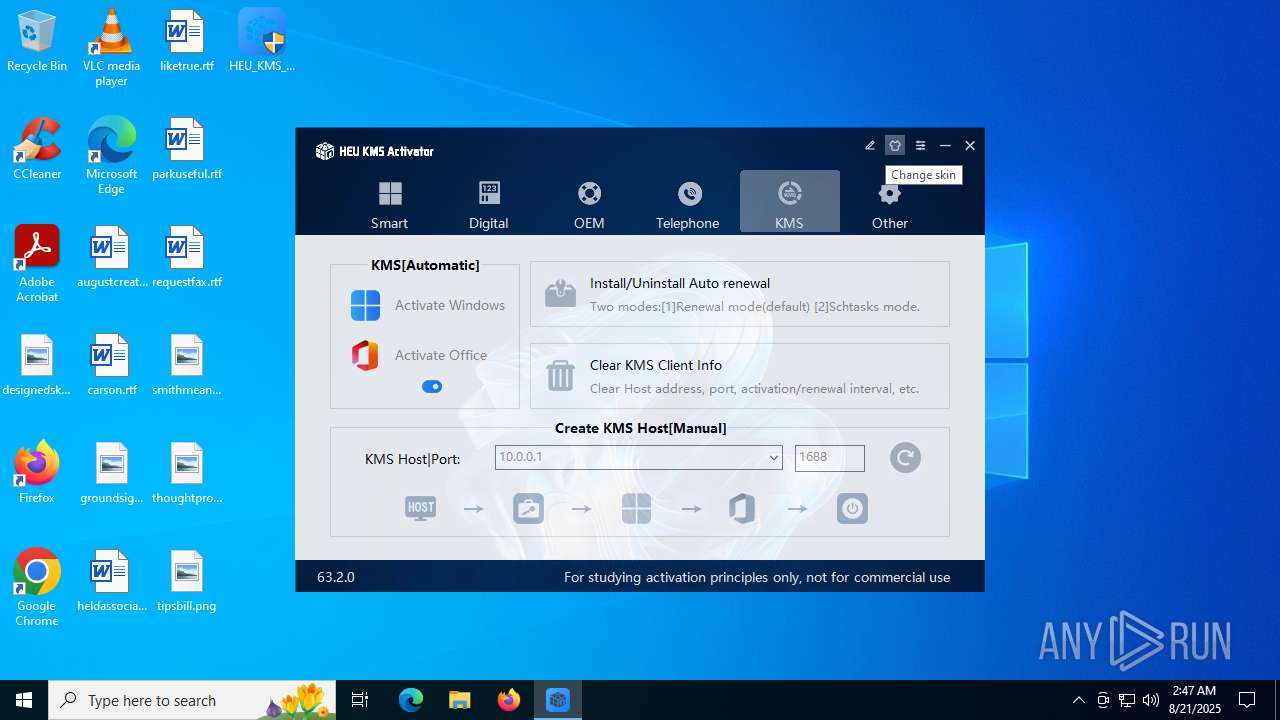The width and height of the screenshot is (1280, 720).
Task: Select the Recycle Bin desktop icon
Action: tap(37, 42)
